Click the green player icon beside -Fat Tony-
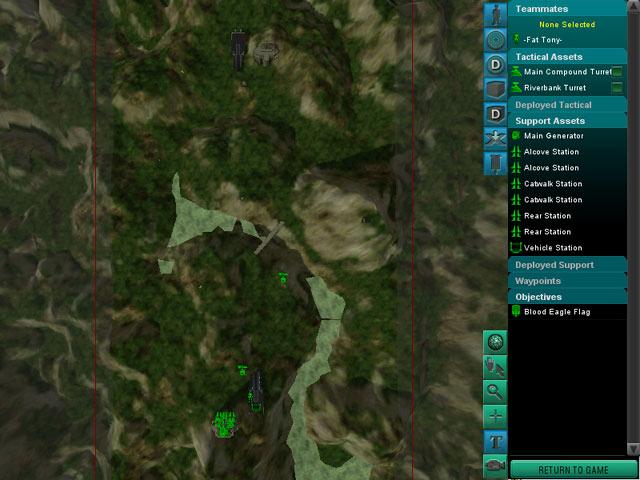The height and width of the screenshot is (480, 640). [516, 40]
